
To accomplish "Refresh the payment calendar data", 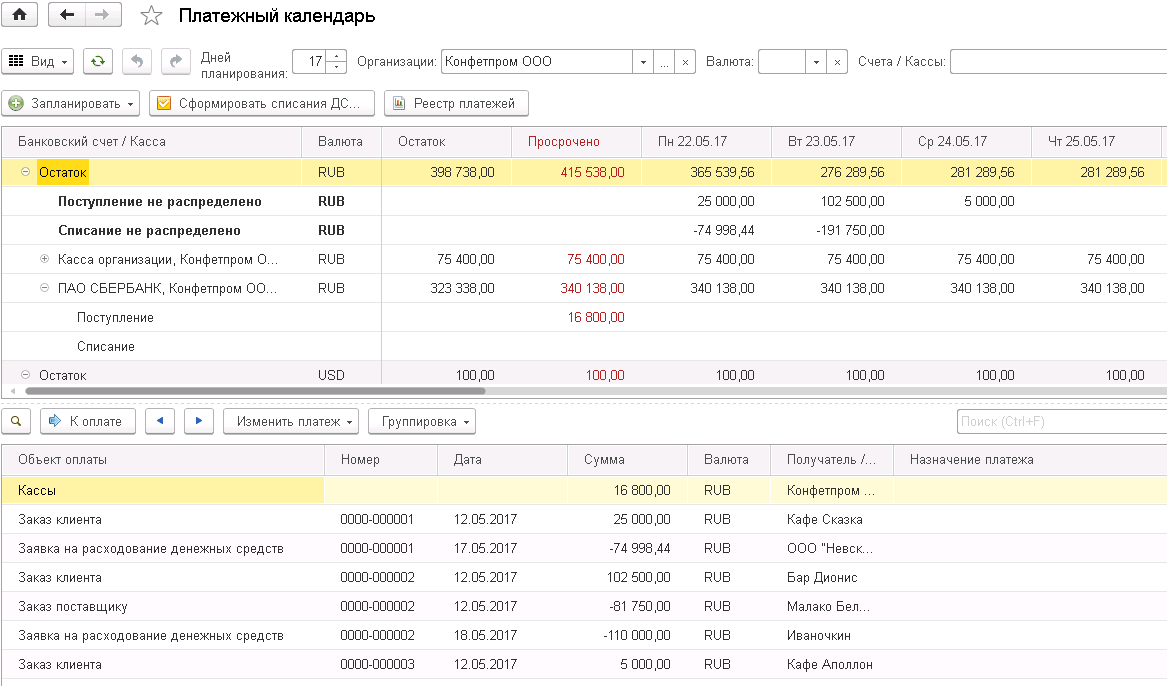I will click(x=97, y=62).
